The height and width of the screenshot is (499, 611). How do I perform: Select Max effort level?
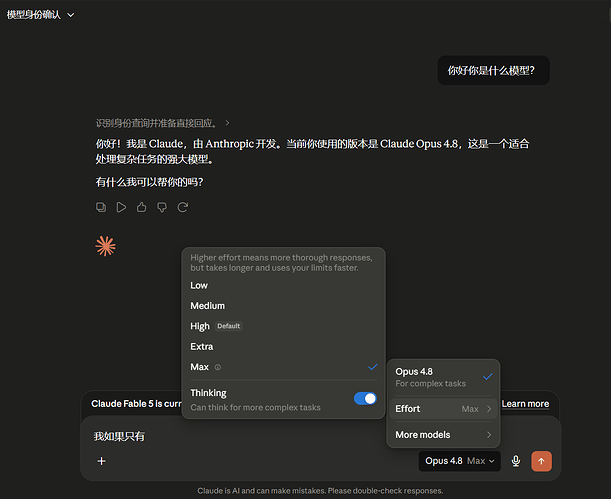[x=283, y=367]
